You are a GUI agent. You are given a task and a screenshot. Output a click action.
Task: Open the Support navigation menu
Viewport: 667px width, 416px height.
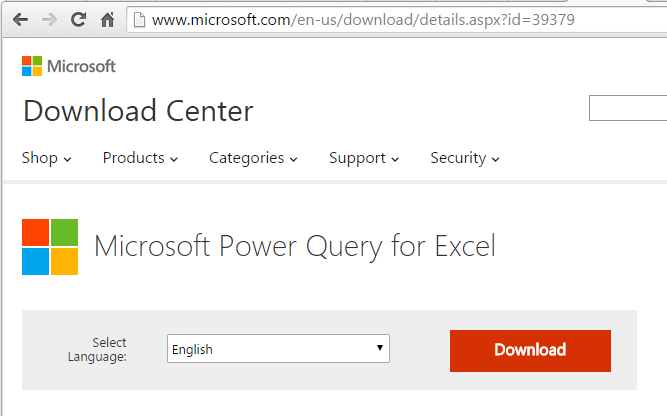pos(364,158)
